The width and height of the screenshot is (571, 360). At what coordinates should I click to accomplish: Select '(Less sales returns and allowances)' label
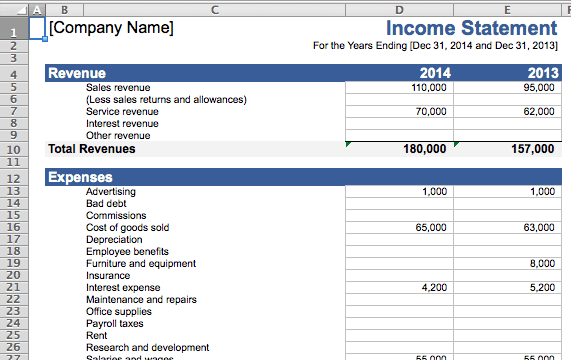tap(166, 100)
